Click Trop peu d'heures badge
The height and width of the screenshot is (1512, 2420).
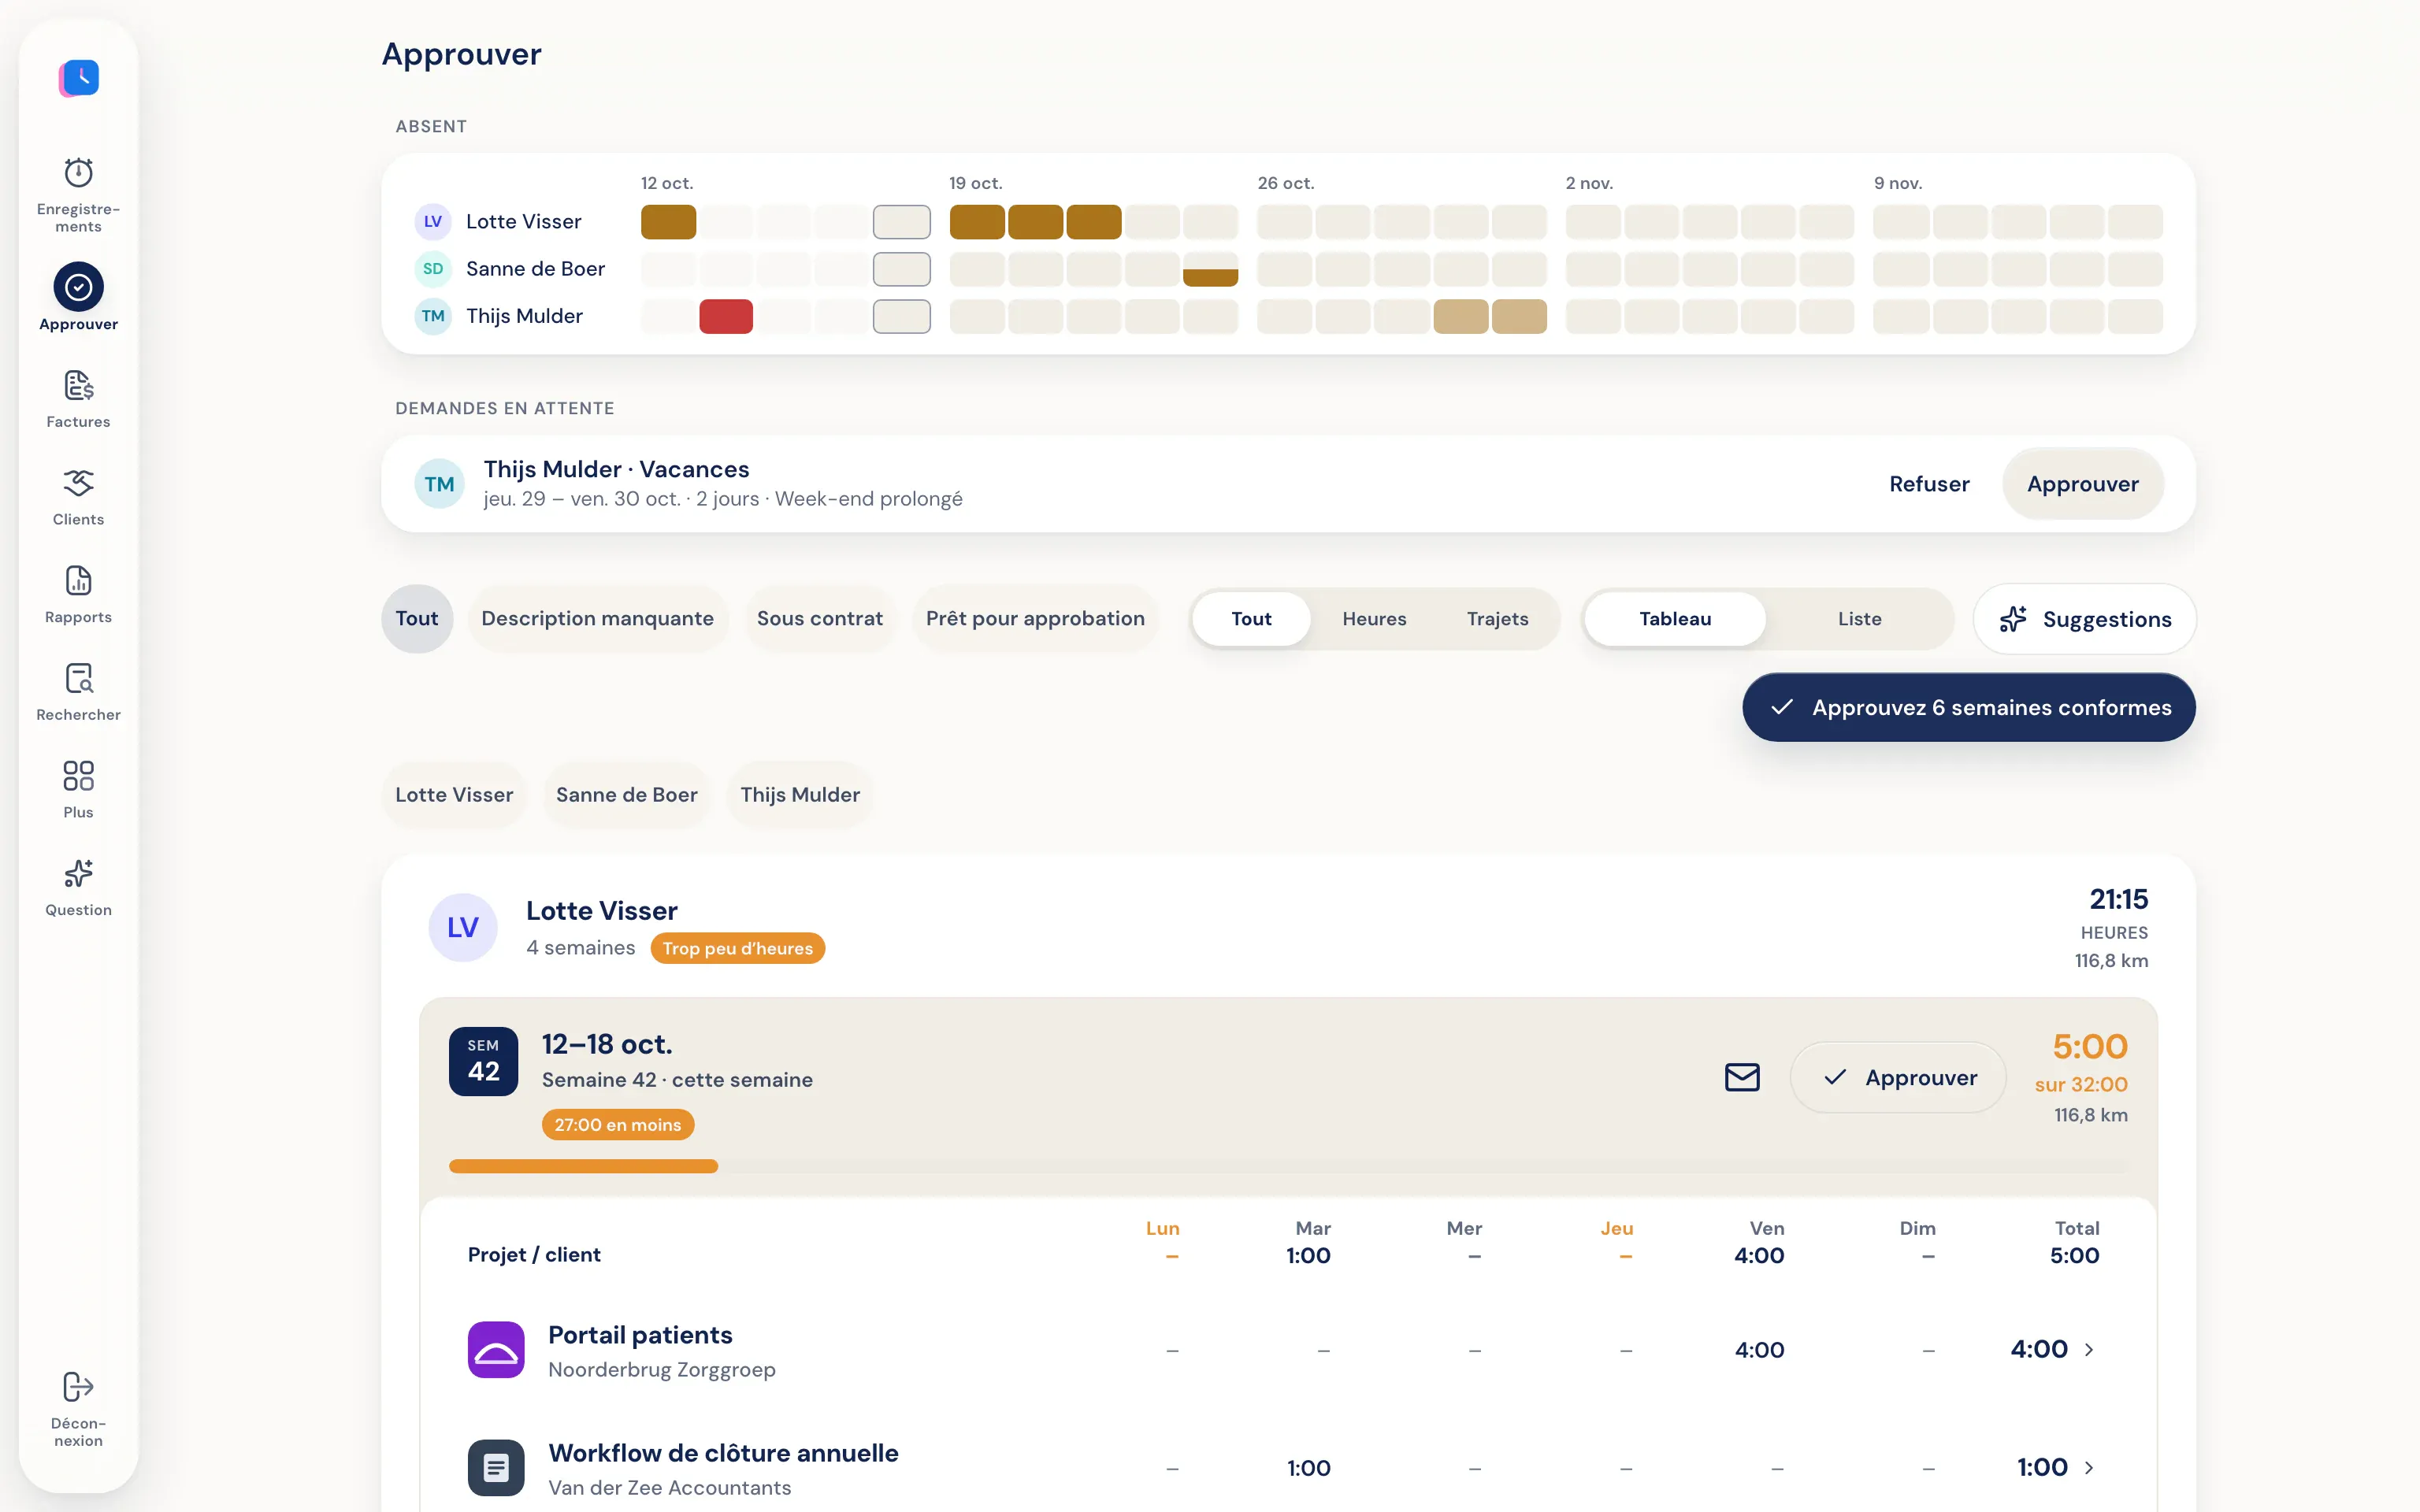pos(737,948)
